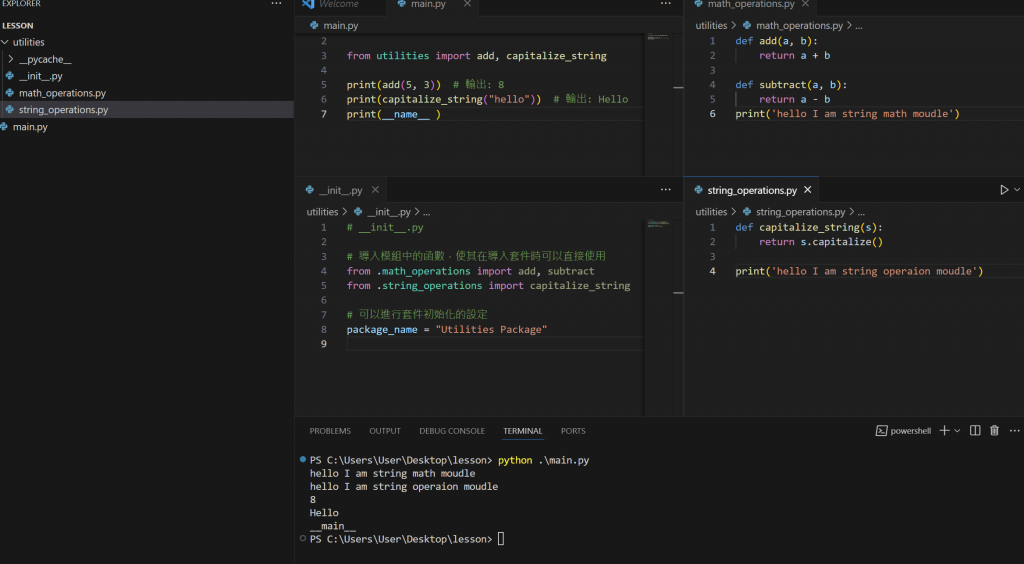Open more actions for main.py editor group
This screenshot has height=564, width=1024.
click(665, 4)
